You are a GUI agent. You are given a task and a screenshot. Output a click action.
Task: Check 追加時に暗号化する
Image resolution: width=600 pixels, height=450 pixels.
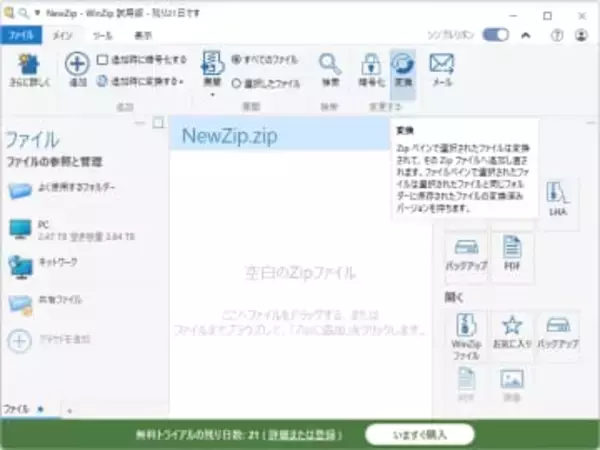[x=102, y=60]
